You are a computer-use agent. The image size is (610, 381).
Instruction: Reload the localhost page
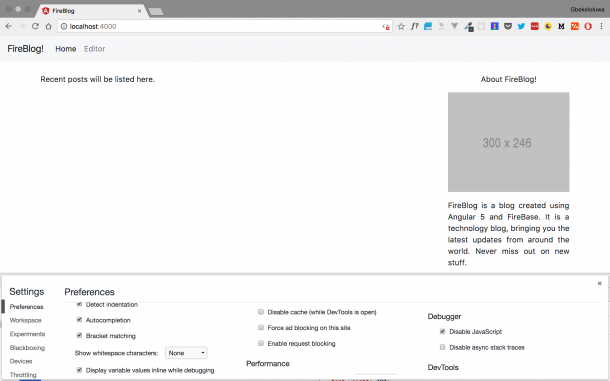tap(35, 26)
